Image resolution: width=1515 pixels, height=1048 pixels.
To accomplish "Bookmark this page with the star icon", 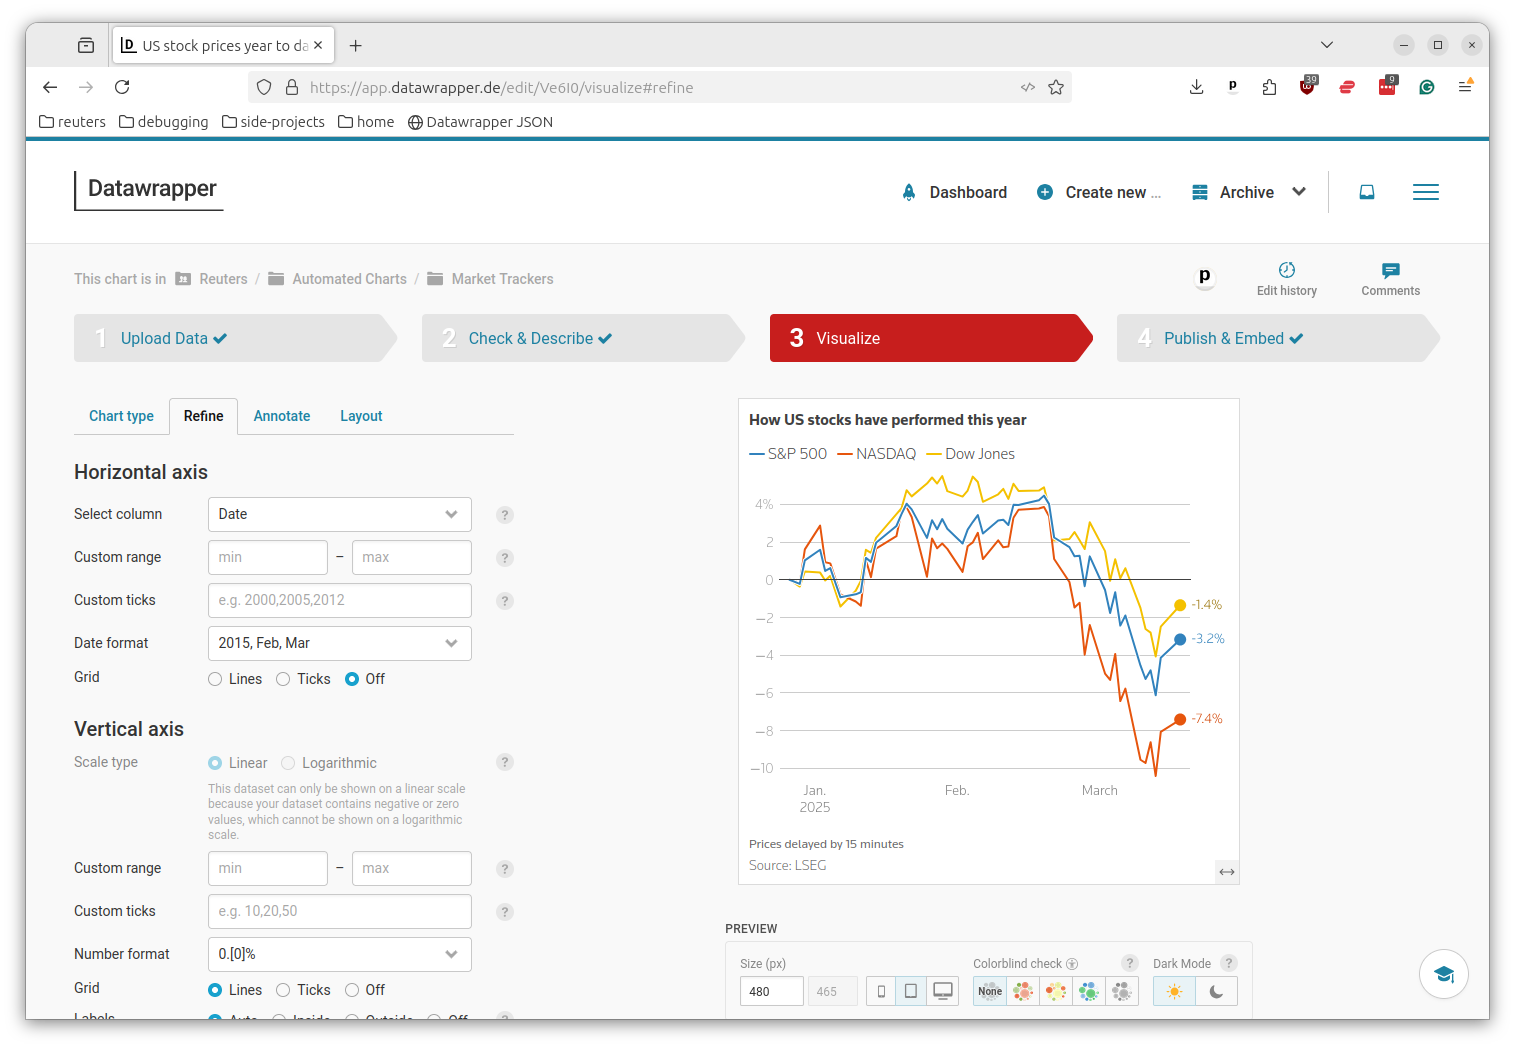I will click(x=1056, y=87).
